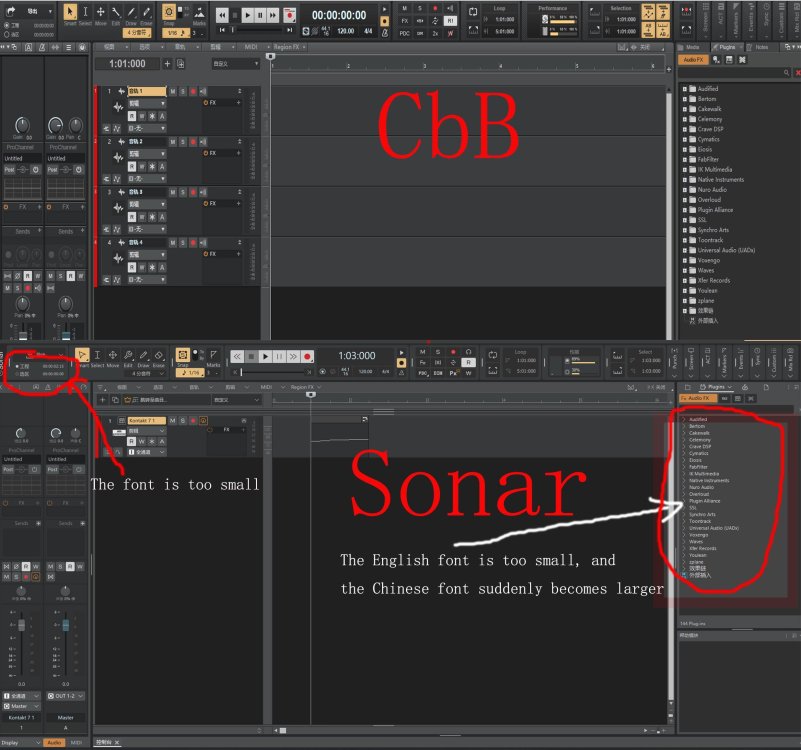Viewport: 801px width, 750px height.
Task: Open the Region FX menu in the top track view
Action: pyautogui.click(x=289, y=47)
